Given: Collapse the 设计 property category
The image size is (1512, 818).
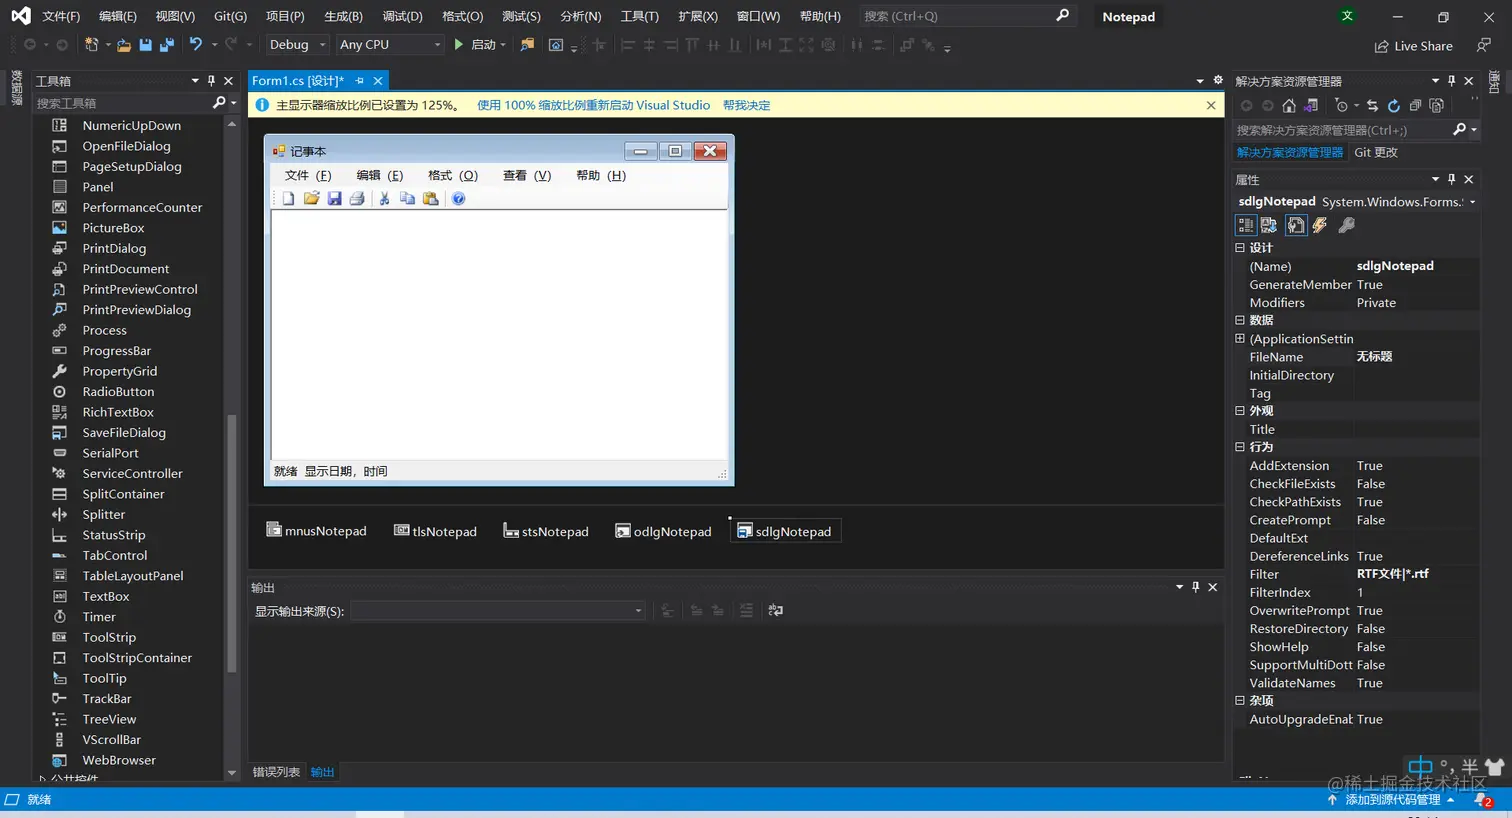Looking at the screenshot, I should pyautogui.click(x=1240, y=248).
